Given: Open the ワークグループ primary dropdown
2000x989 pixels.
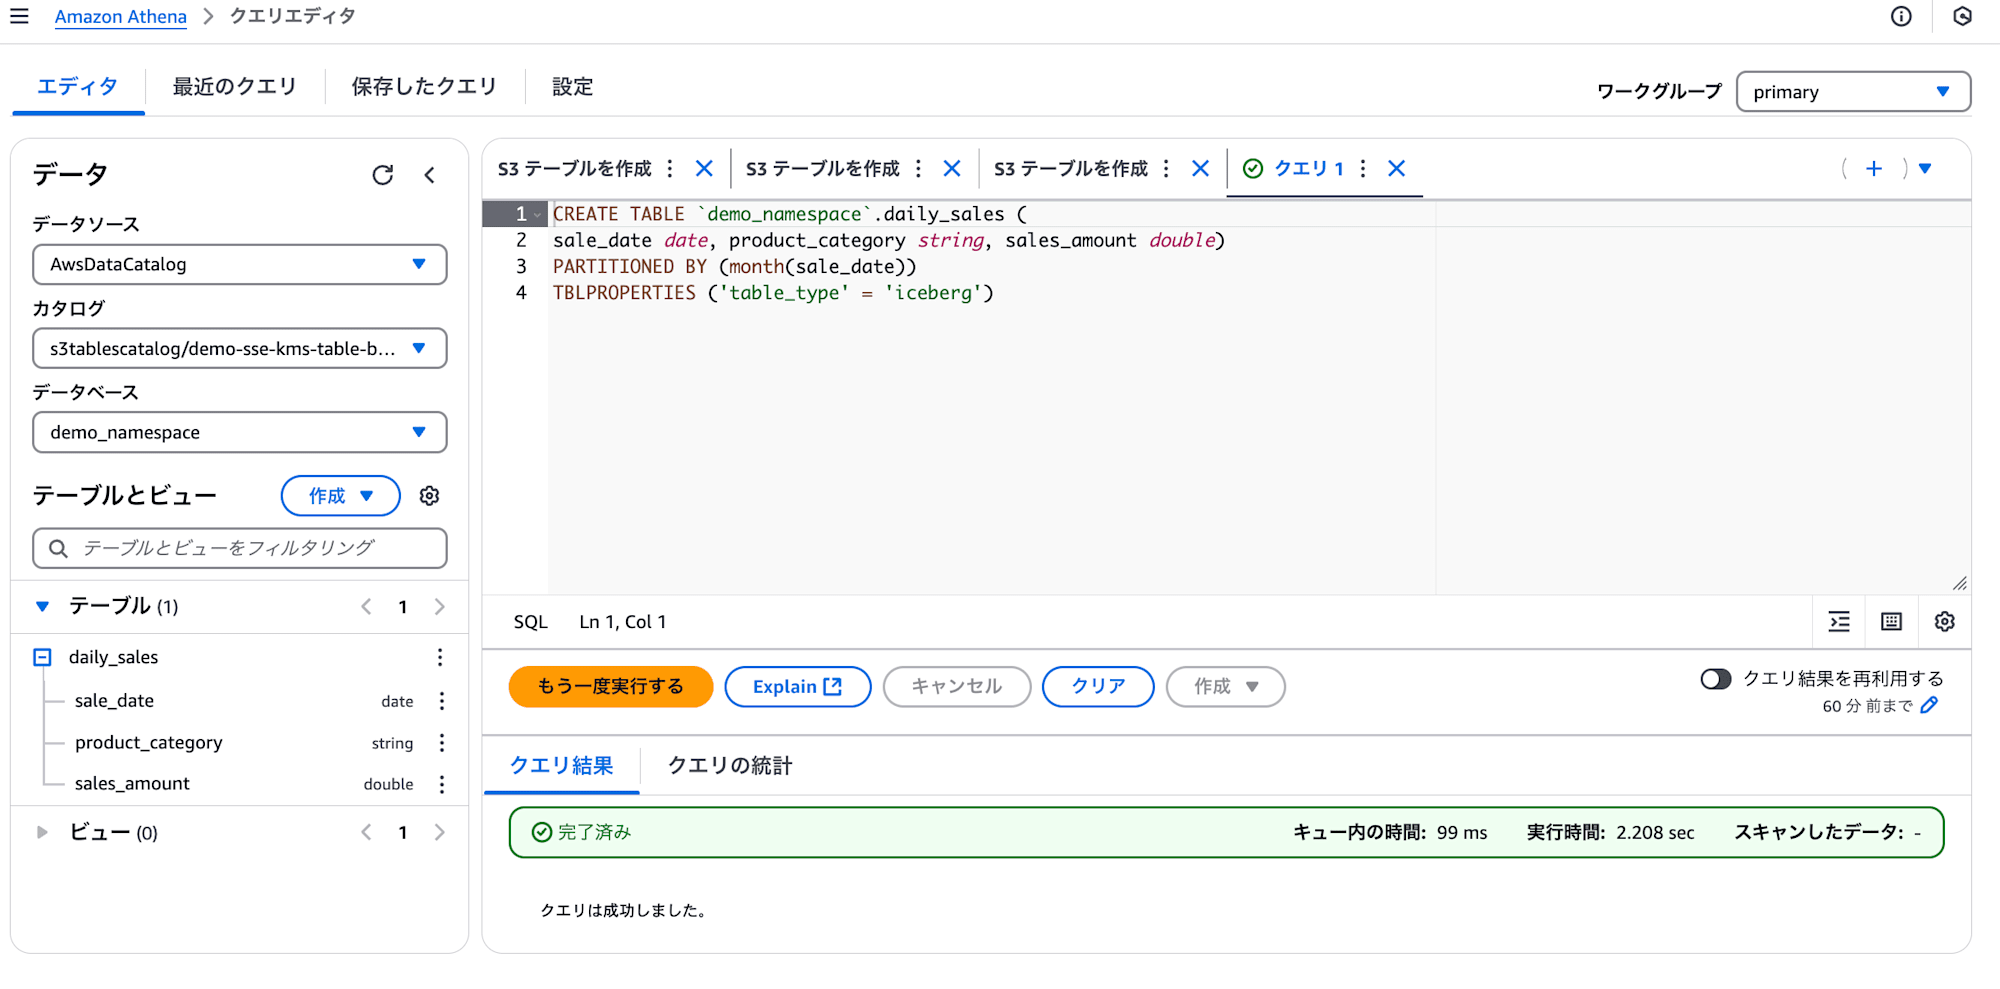Looking at the screenshot, I should (1853, 92).
